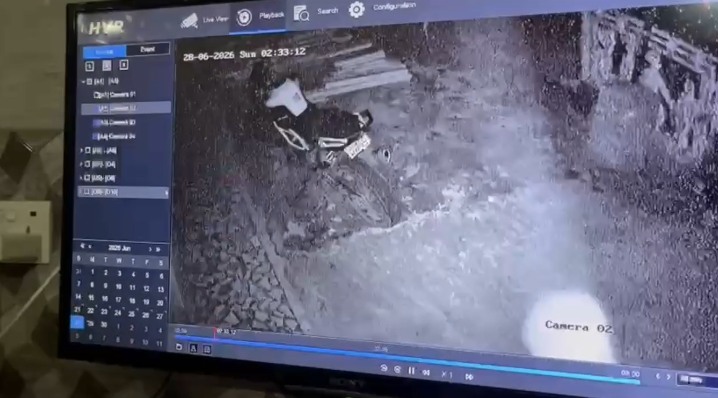Image resolution: width=718 pixels, height=398 pixels.
Task: Click second square icon below timeline start
Action: pyautogui.click(x=193, y=349)
